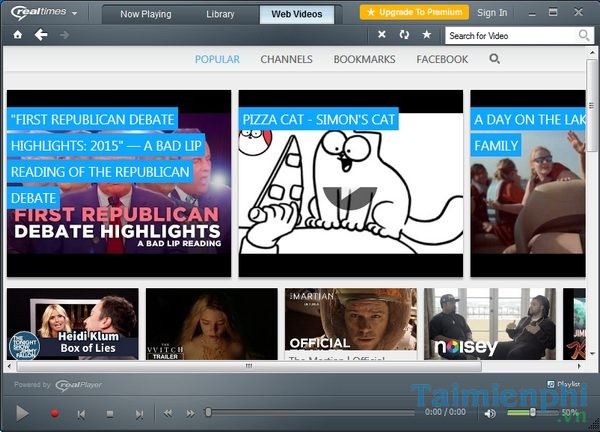Viewport: 600px width, 432px height.
Task: Click search icon next to FACEBOOK
Action: coord(494,59)
